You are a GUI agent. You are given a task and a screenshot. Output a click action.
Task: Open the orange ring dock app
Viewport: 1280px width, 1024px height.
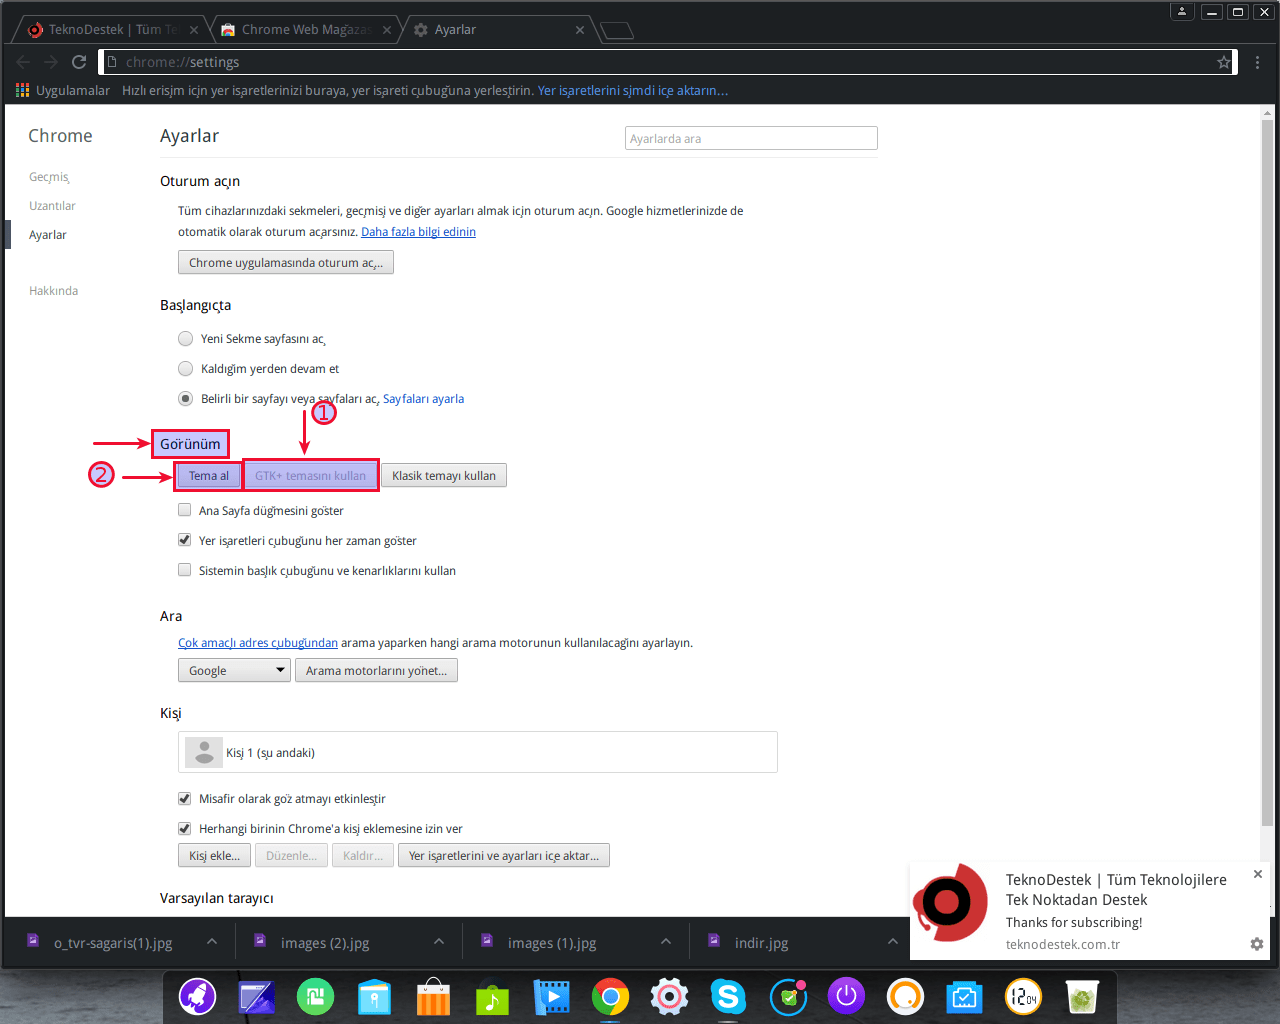tap(906, 996)
